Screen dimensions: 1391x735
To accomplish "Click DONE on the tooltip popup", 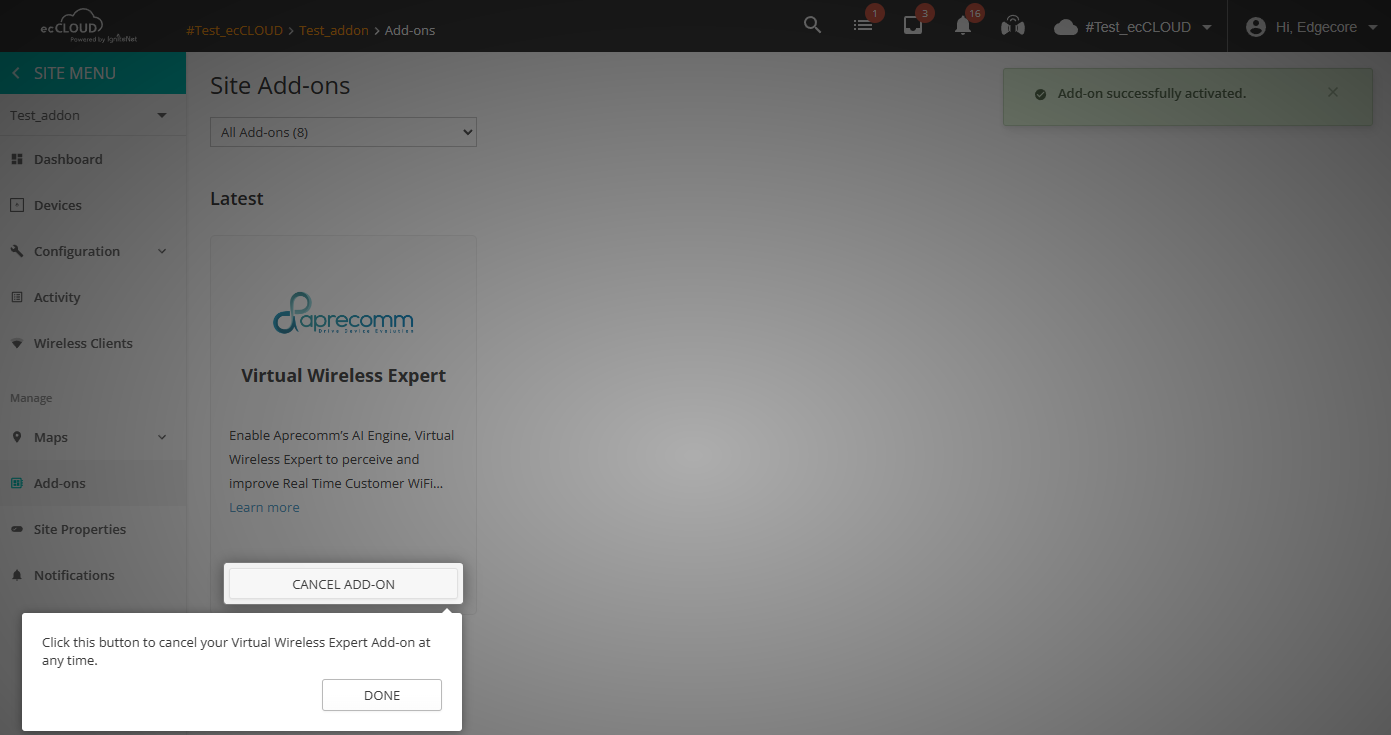I will 381,695.
